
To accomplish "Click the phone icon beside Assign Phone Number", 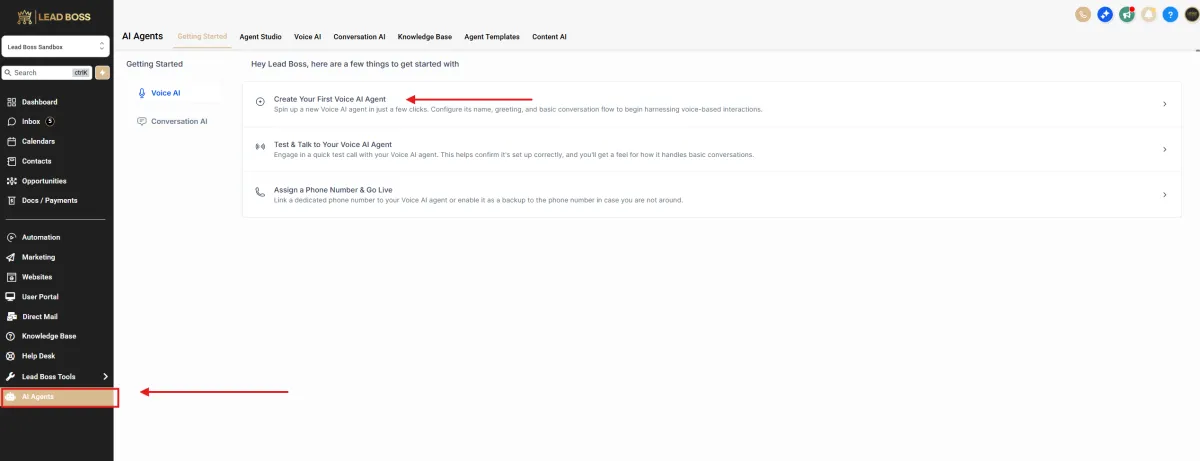I will (260, 192).
